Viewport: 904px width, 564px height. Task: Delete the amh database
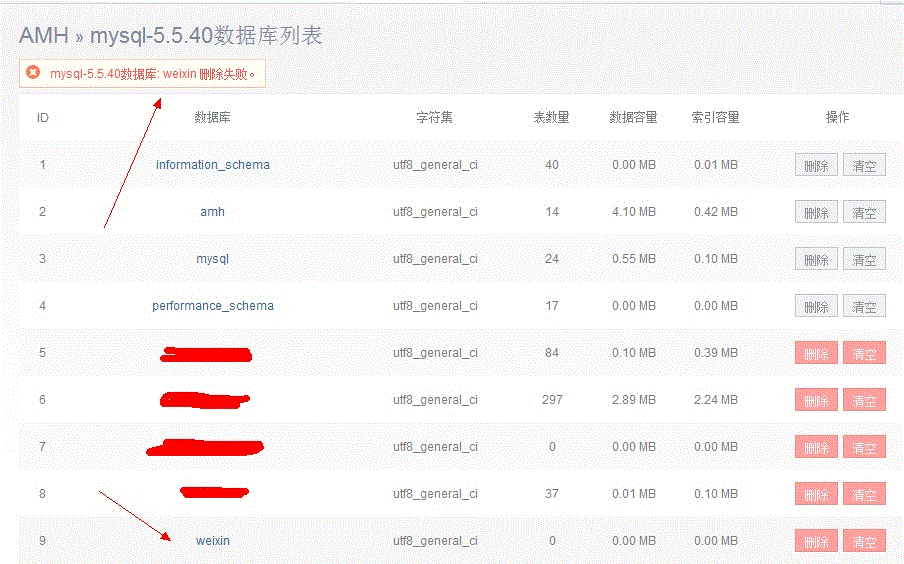(816, 213)
